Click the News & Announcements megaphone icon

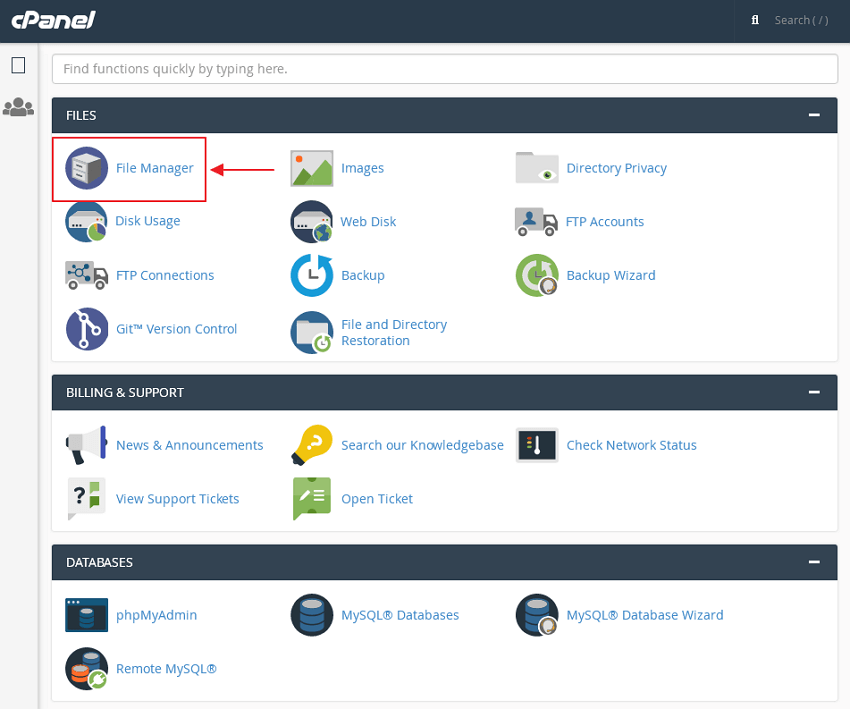tap(86, 445)
